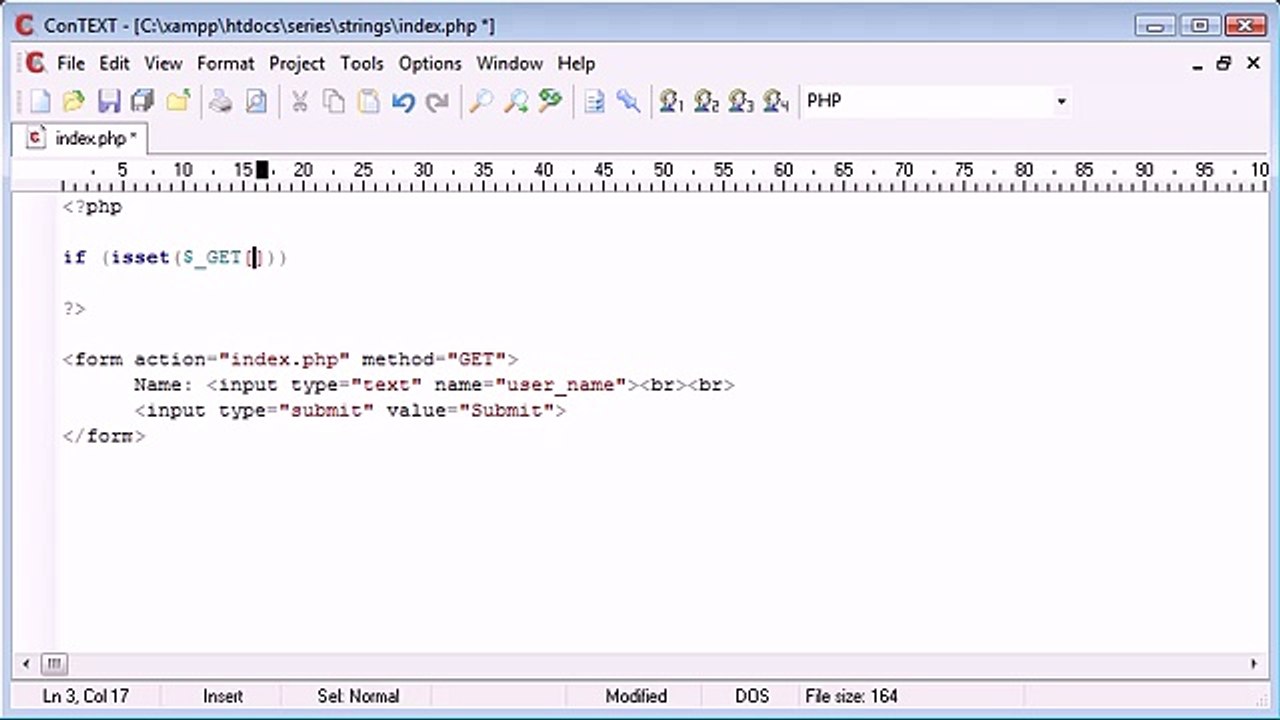Click '"user_name"' attribute value
Screen dimensions: 1280x720
[x=560, y=385]
